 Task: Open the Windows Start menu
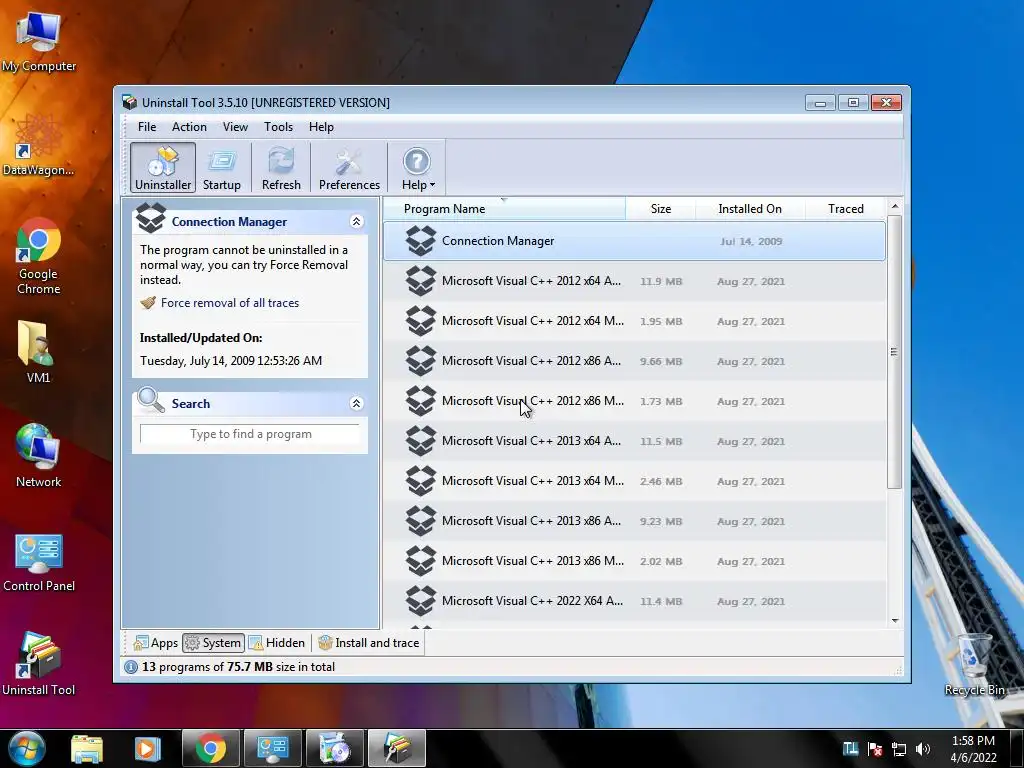(x=26, y=748)
